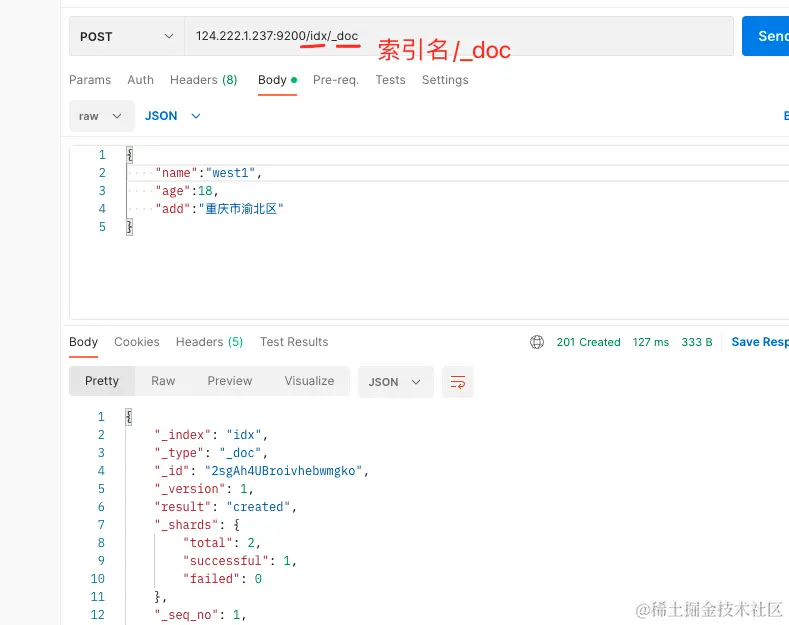Toggle the response line wrap icon

458,382
